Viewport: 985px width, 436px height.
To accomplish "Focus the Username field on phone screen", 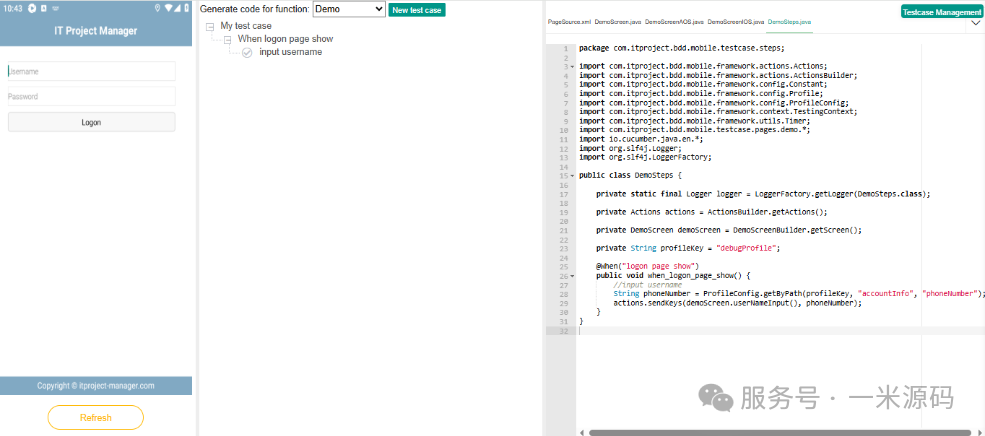I will pyautogui.click(x=92, y=72).
